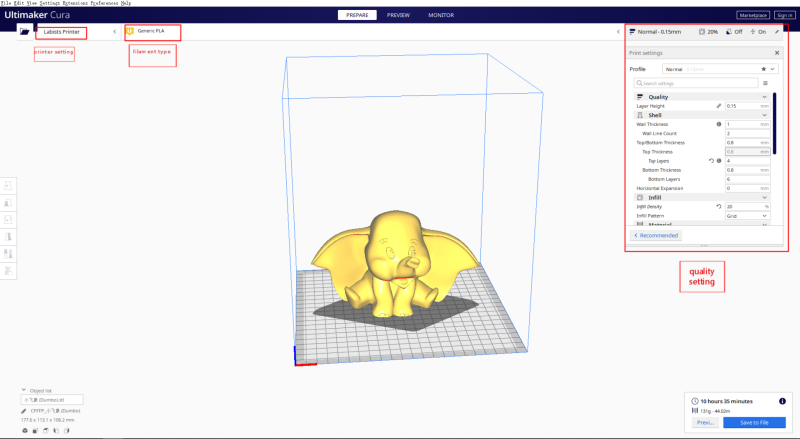Screen dimensions: 800x439
Task: Click the Bottom Layers value field
Action: (x=747, y=179)
